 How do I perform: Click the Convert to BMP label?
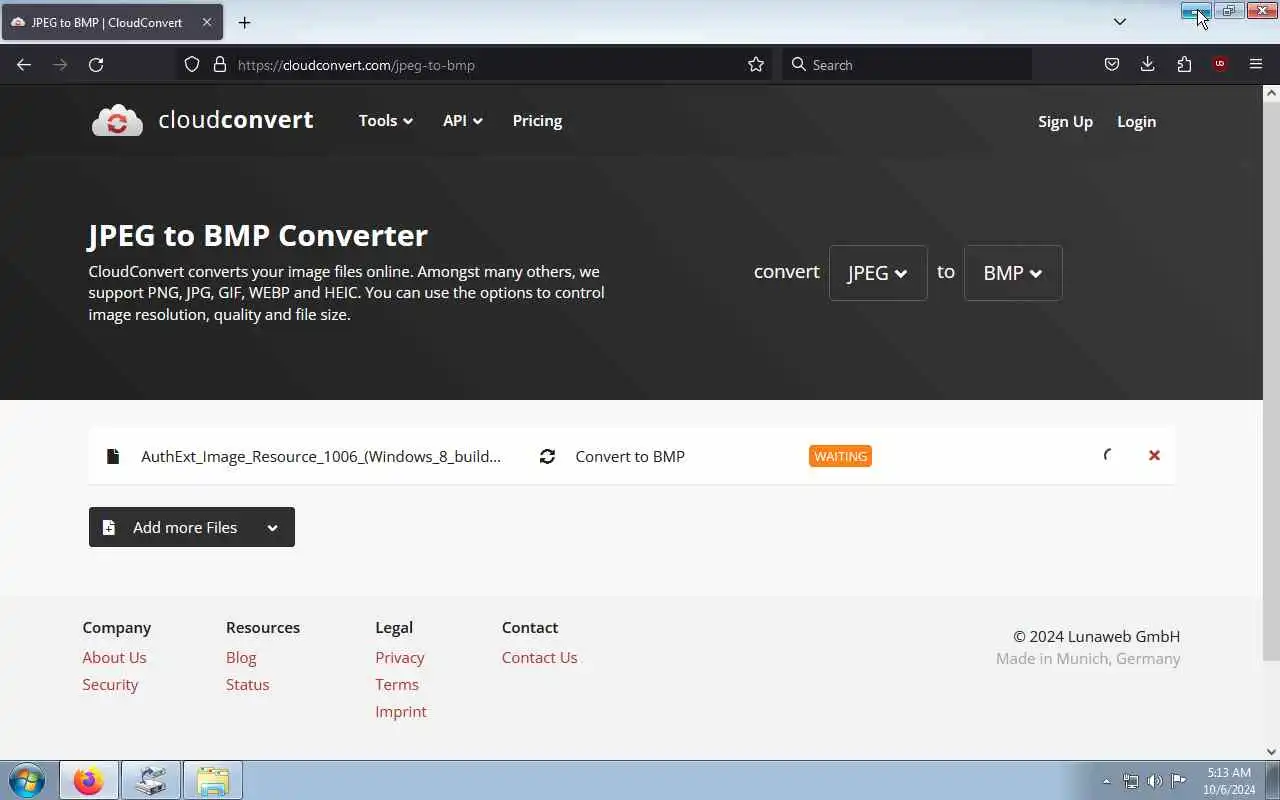630,456
